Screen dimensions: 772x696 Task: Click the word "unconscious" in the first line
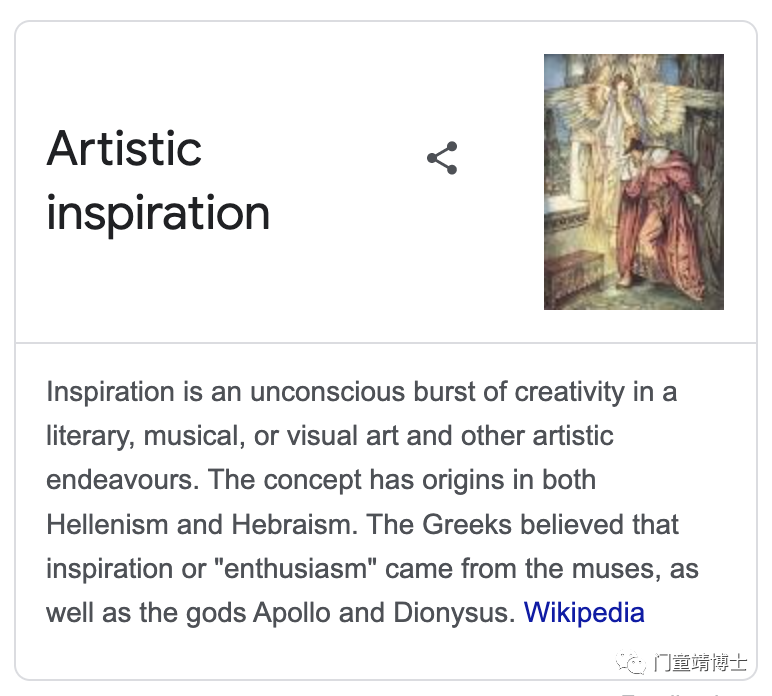(x=327, y=392)
